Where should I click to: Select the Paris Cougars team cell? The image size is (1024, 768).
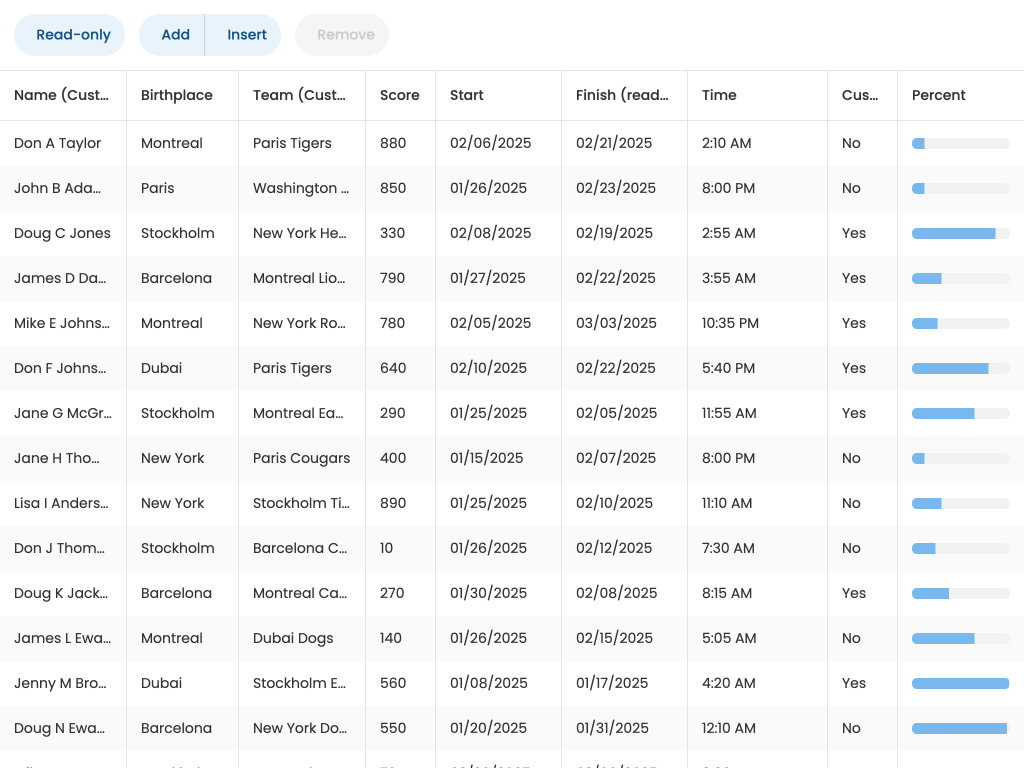[301, 458]
